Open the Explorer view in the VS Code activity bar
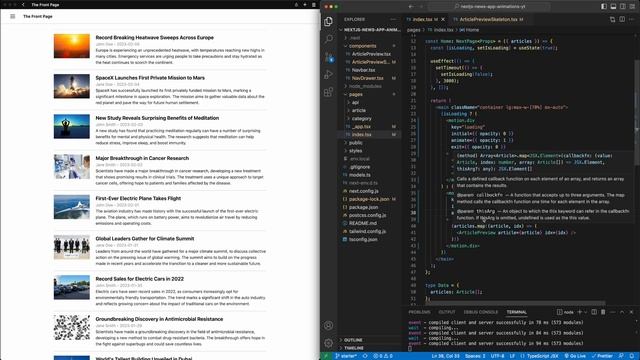640x360 pixels. [328, 21]
